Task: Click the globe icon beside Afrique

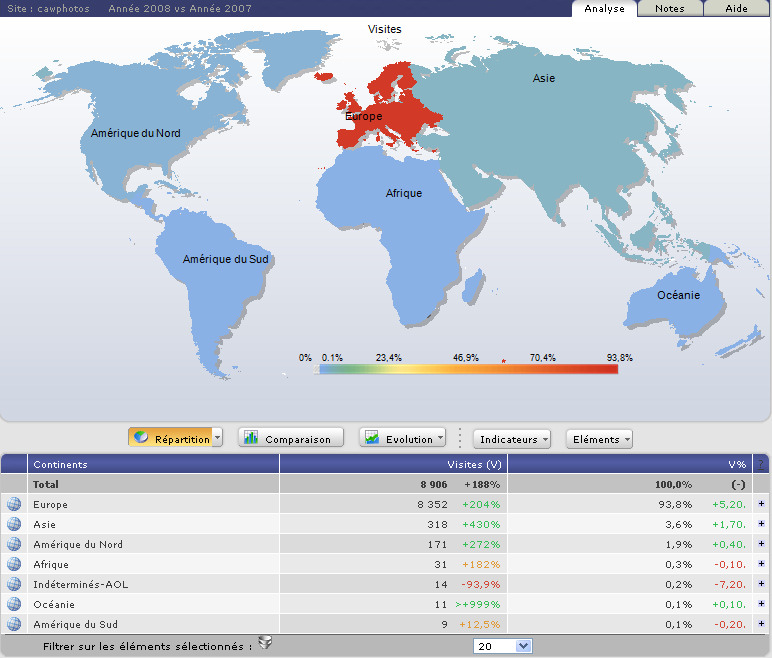Action: click(x=14, y=564)
